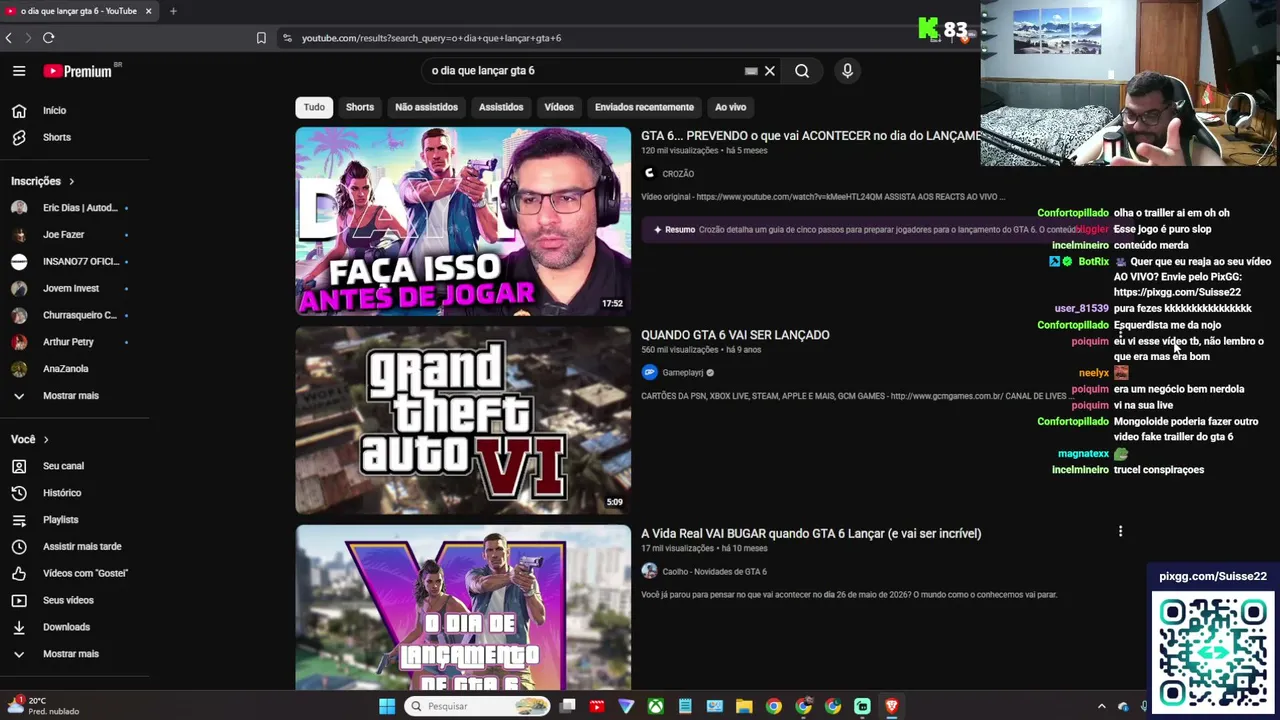This screenshot has width=1280, height=720.
Task: Click the Windows taskbar Pesquisar search box
Action: [x=478, y=706]
